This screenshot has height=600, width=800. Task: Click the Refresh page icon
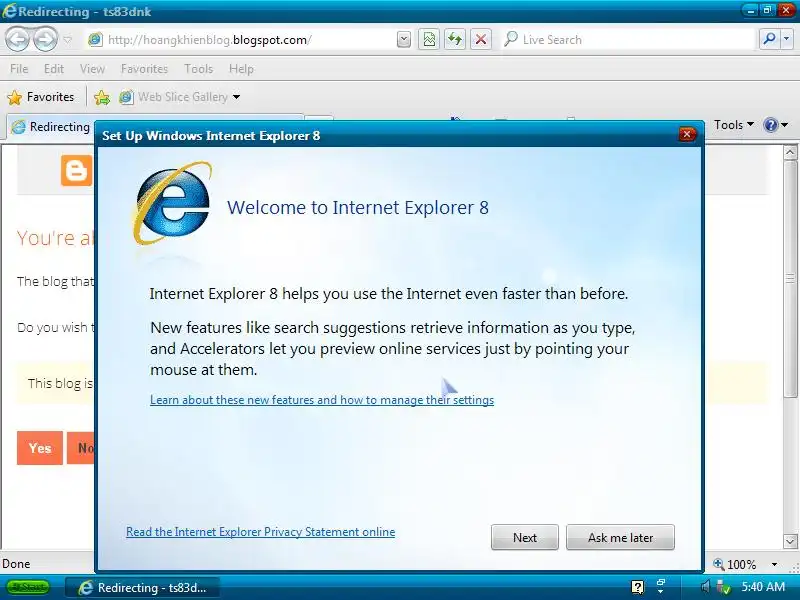coord(455,39)
